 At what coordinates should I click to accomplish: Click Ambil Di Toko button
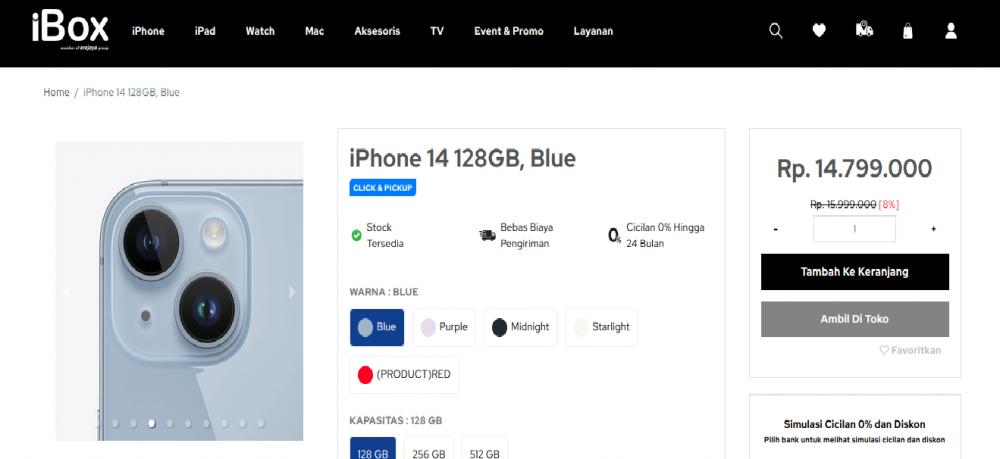coord(855,319)
